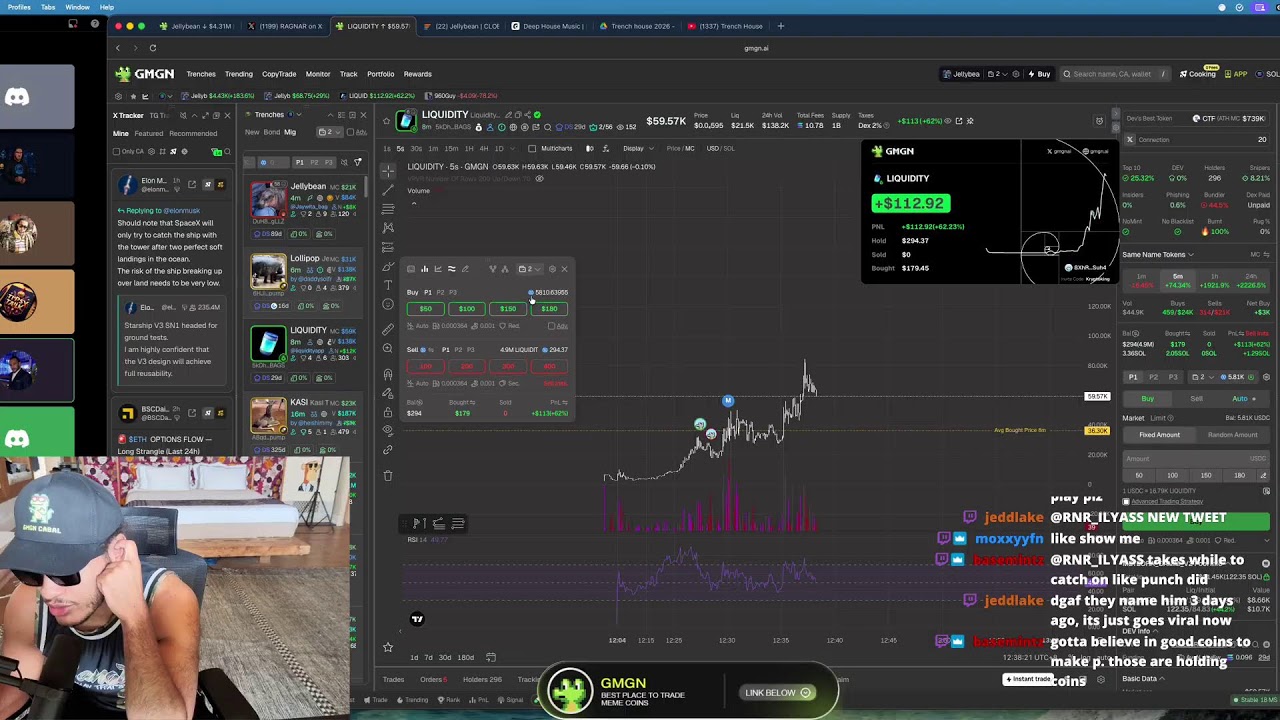This screenshot has height=720, width=1280.
Task: Open the chart zoom magnifier tool
Action: [388, 348]
